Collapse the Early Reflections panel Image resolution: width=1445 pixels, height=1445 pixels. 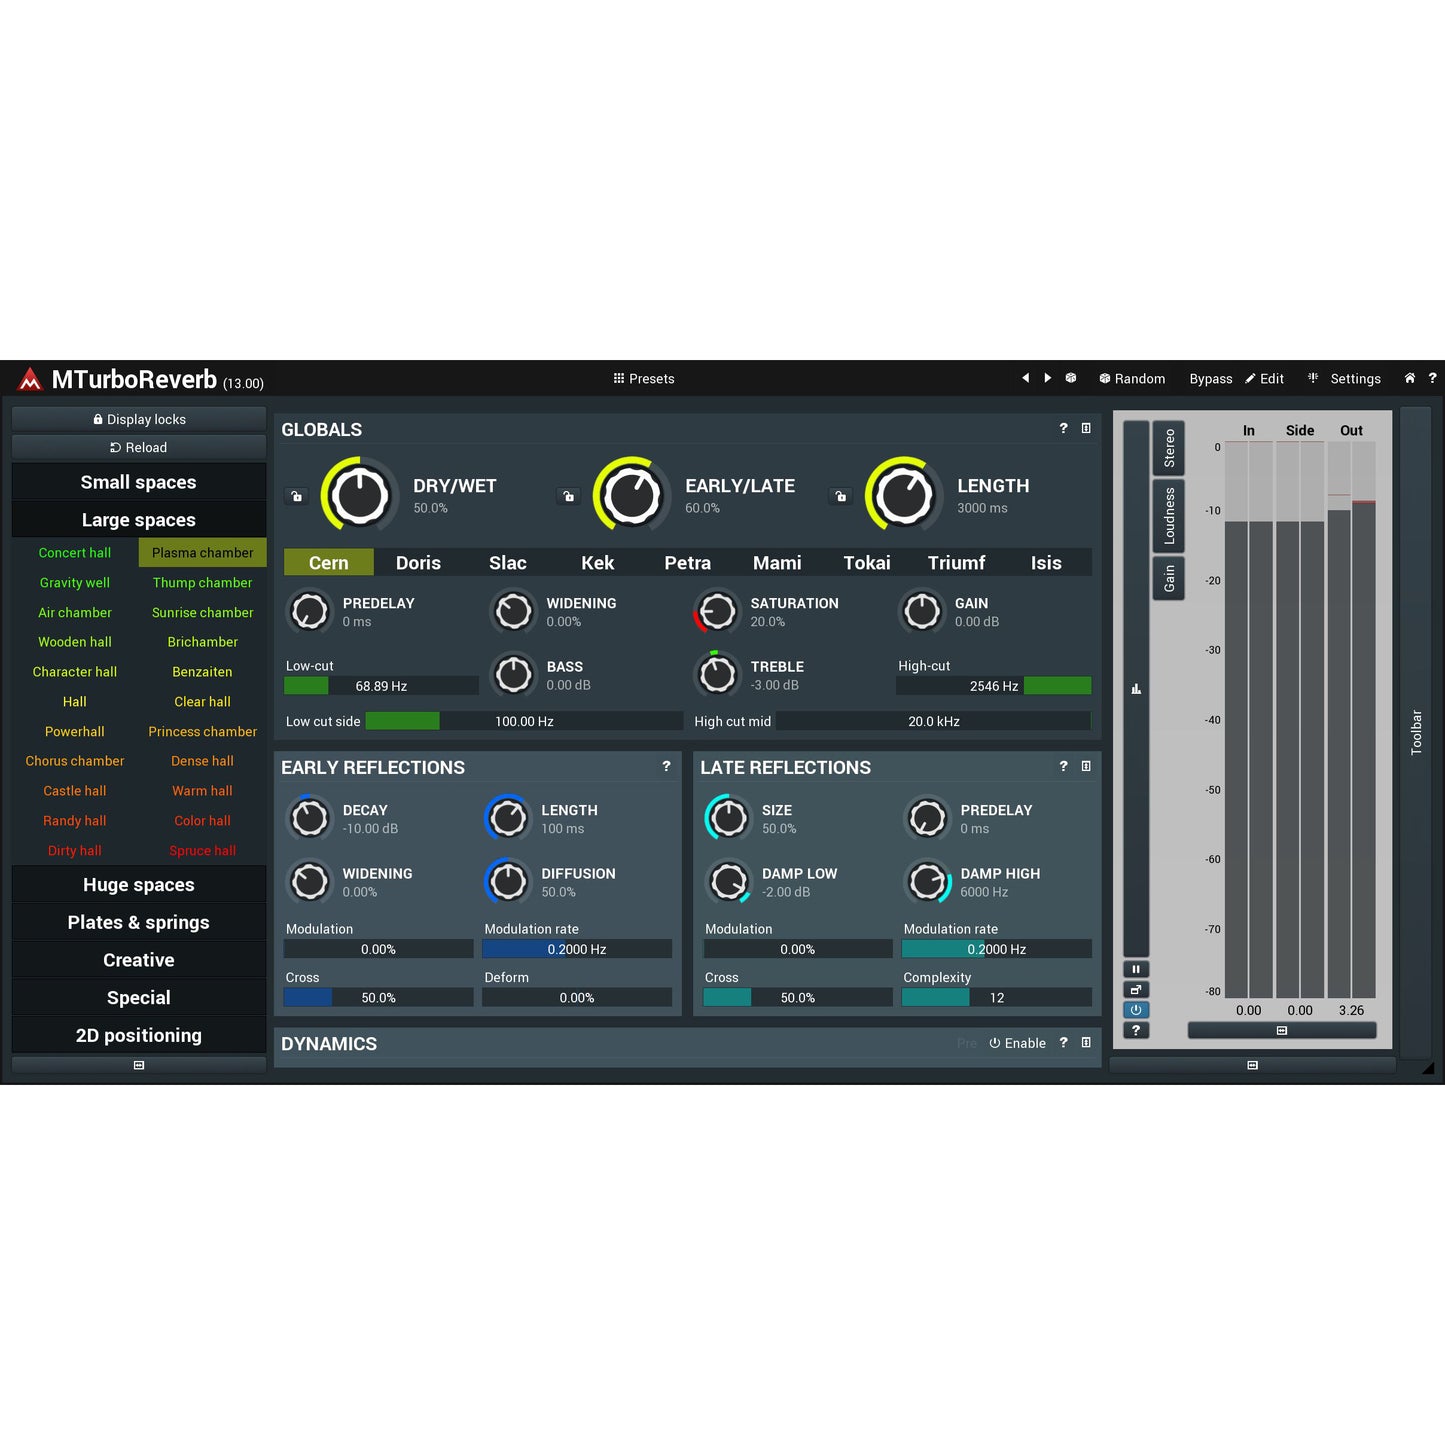(x=666, y=767)
